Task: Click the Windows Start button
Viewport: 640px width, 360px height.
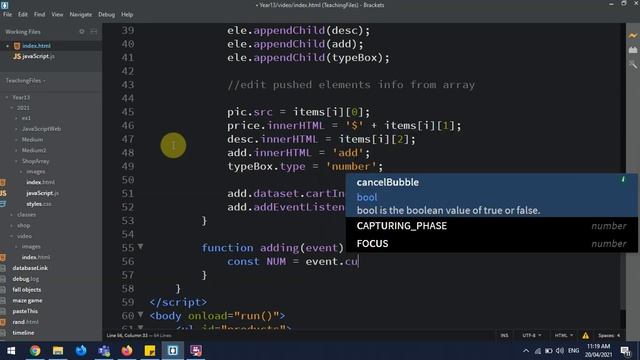Action: (11, 351)
